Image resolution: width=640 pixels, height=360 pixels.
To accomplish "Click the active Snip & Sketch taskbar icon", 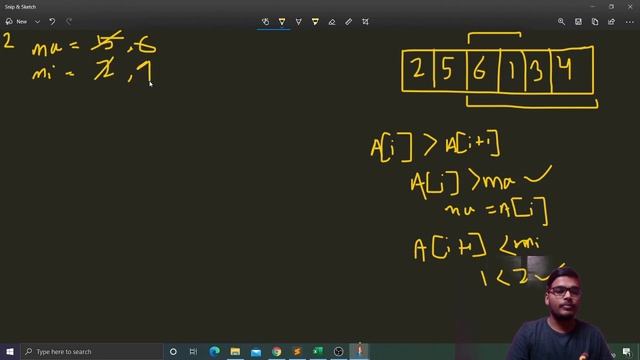I will pyautogui.click(x=360, y=351).
